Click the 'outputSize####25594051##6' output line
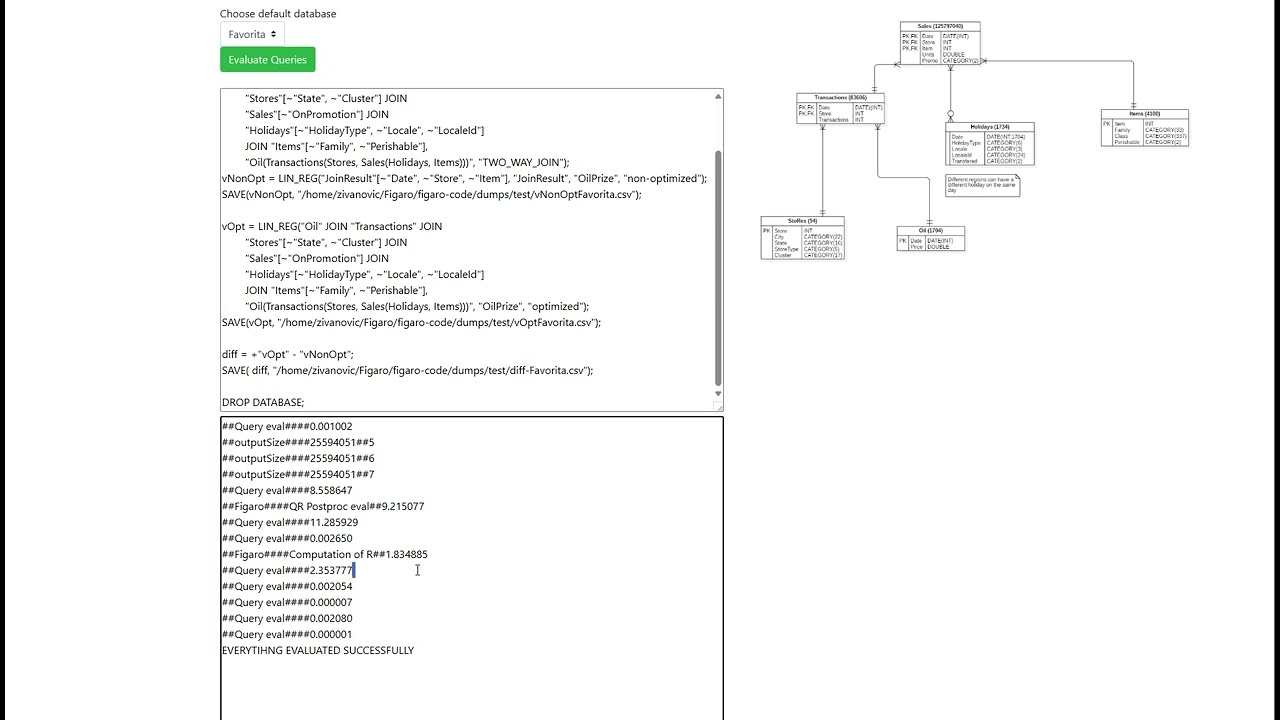Screen dimensions: 1280x720 coord(298,458)
